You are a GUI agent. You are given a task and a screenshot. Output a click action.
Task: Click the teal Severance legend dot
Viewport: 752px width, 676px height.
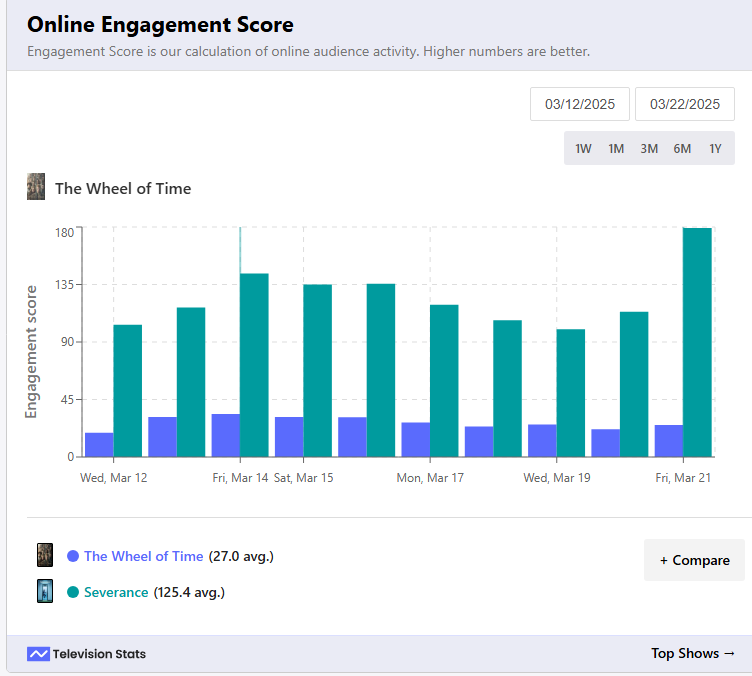pos(73,592)
